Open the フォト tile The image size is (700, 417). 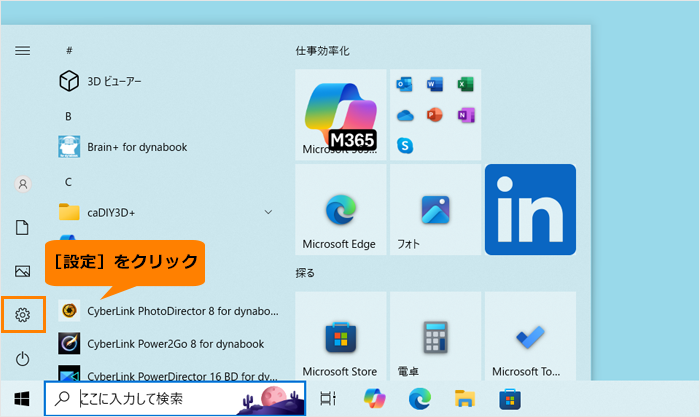click(x=436, y=209)
